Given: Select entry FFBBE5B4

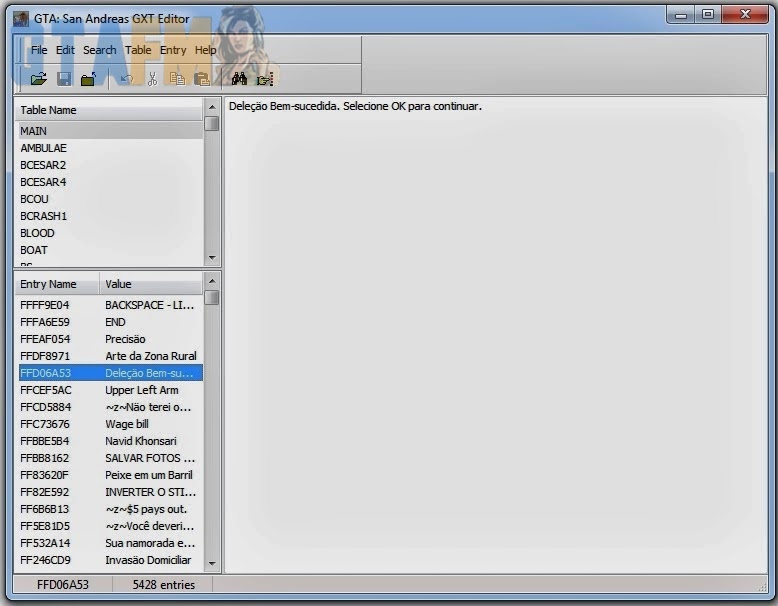Looking at the screenshot, I should [110, 441].
